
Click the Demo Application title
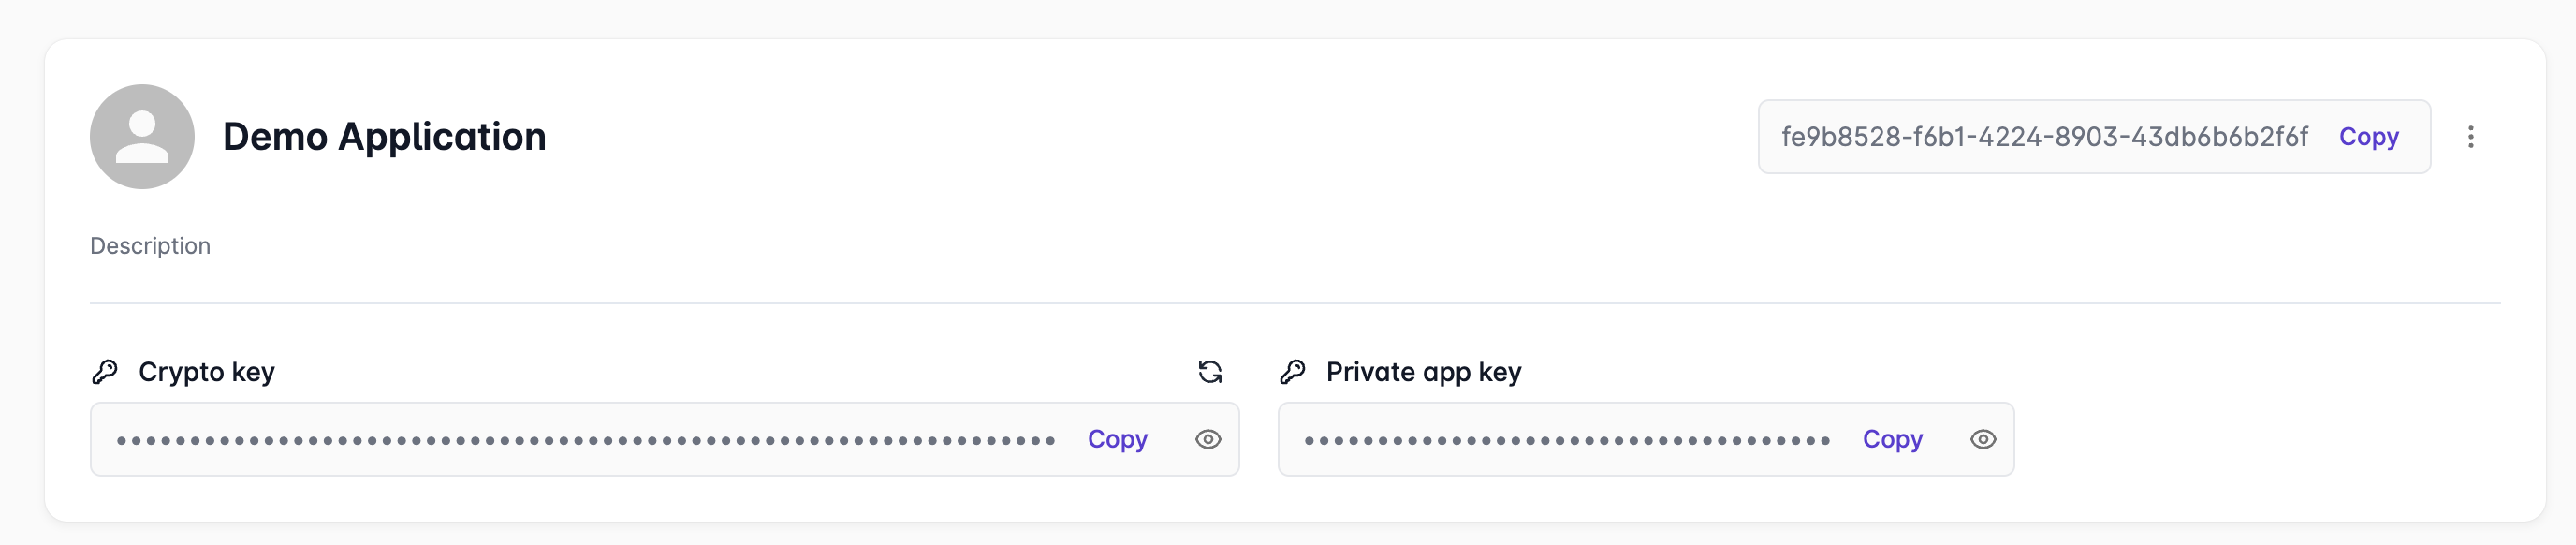pos(384,137)
